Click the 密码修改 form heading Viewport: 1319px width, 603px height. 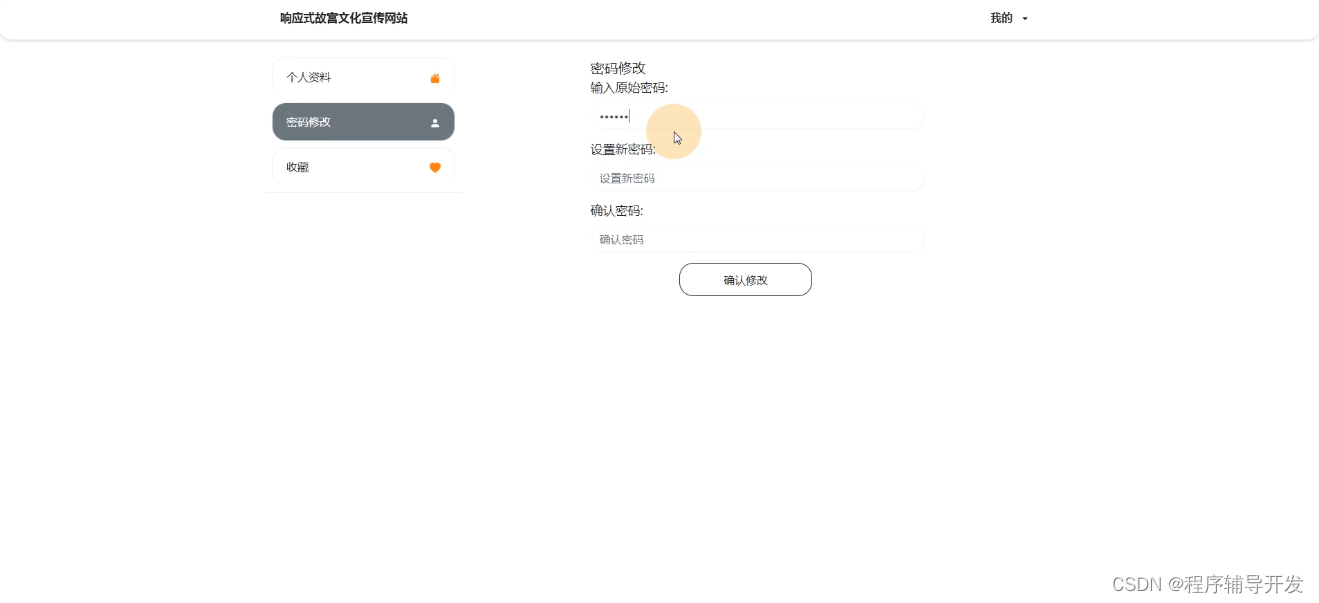(x=618, y=68)
